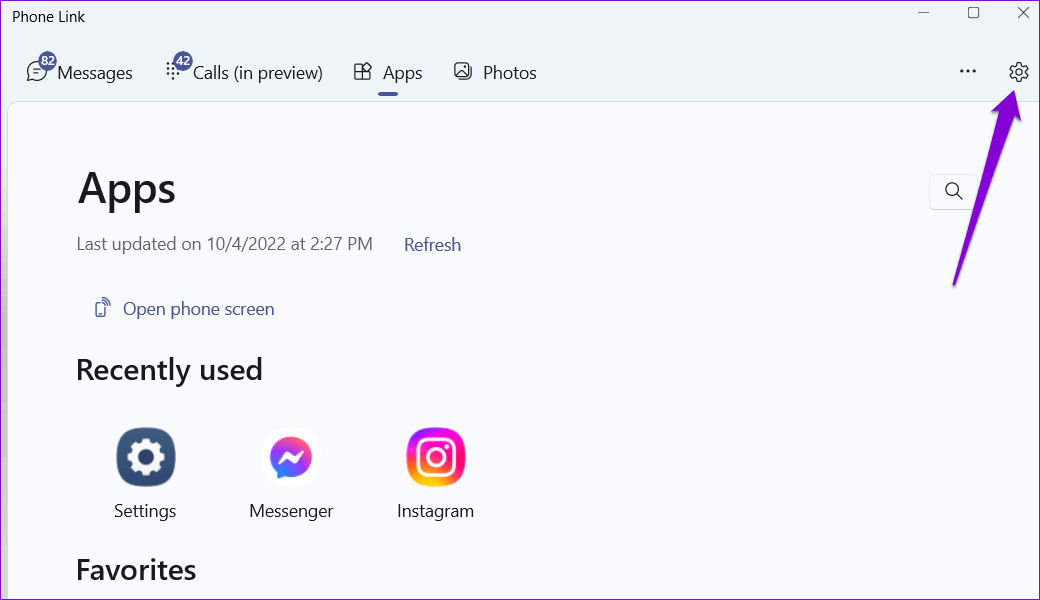
Task: Click the Favorites heading
Action: click(x=136, y=570)
